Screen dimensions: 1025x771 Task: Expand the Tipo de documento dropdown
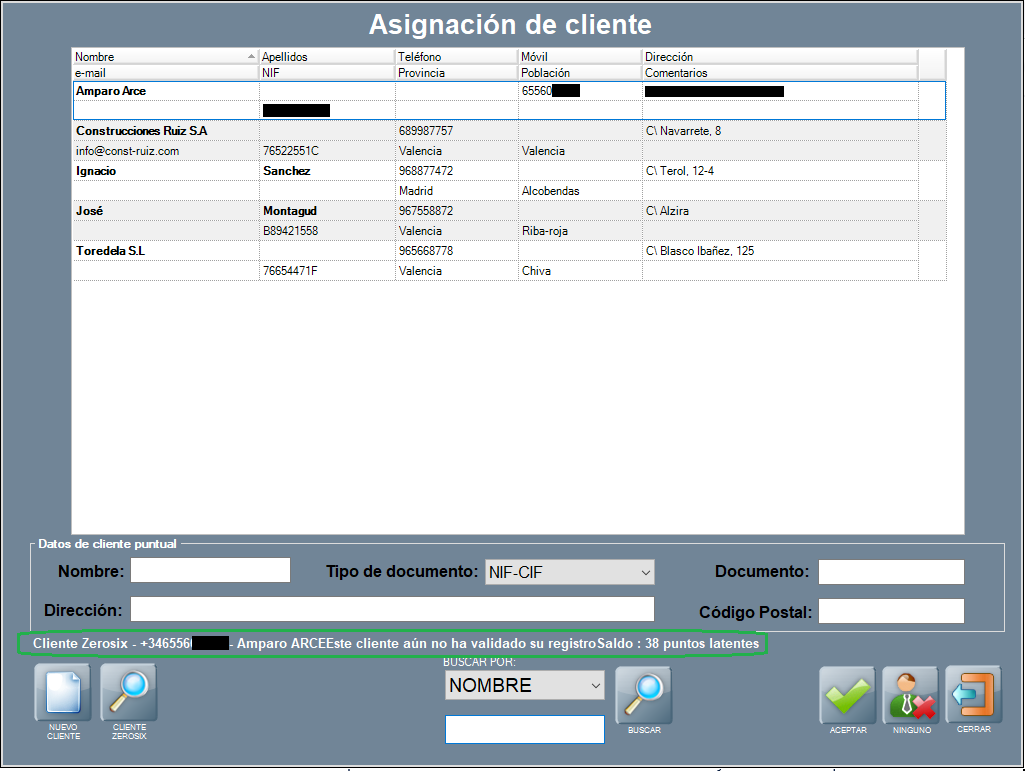click(x=569, y=572)
